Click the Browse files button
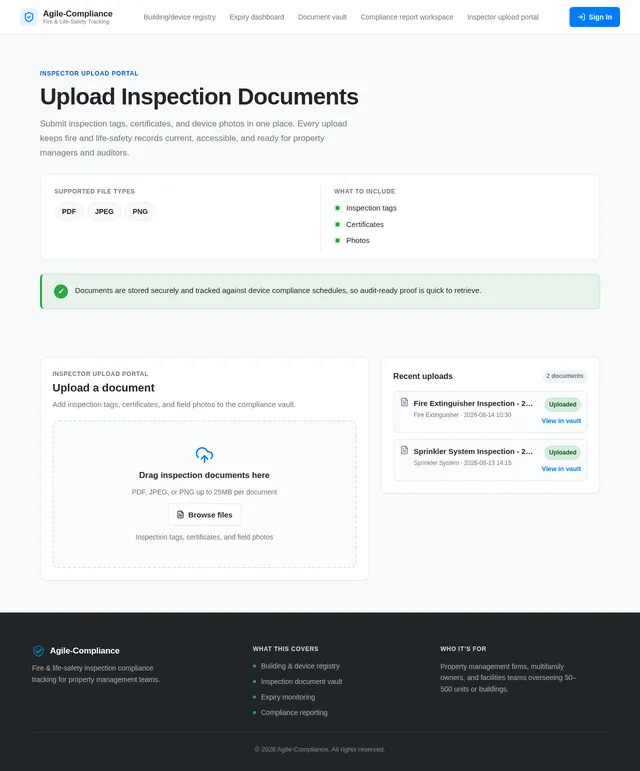This screenshot has width=640, height=771. [x=204, y=515]
